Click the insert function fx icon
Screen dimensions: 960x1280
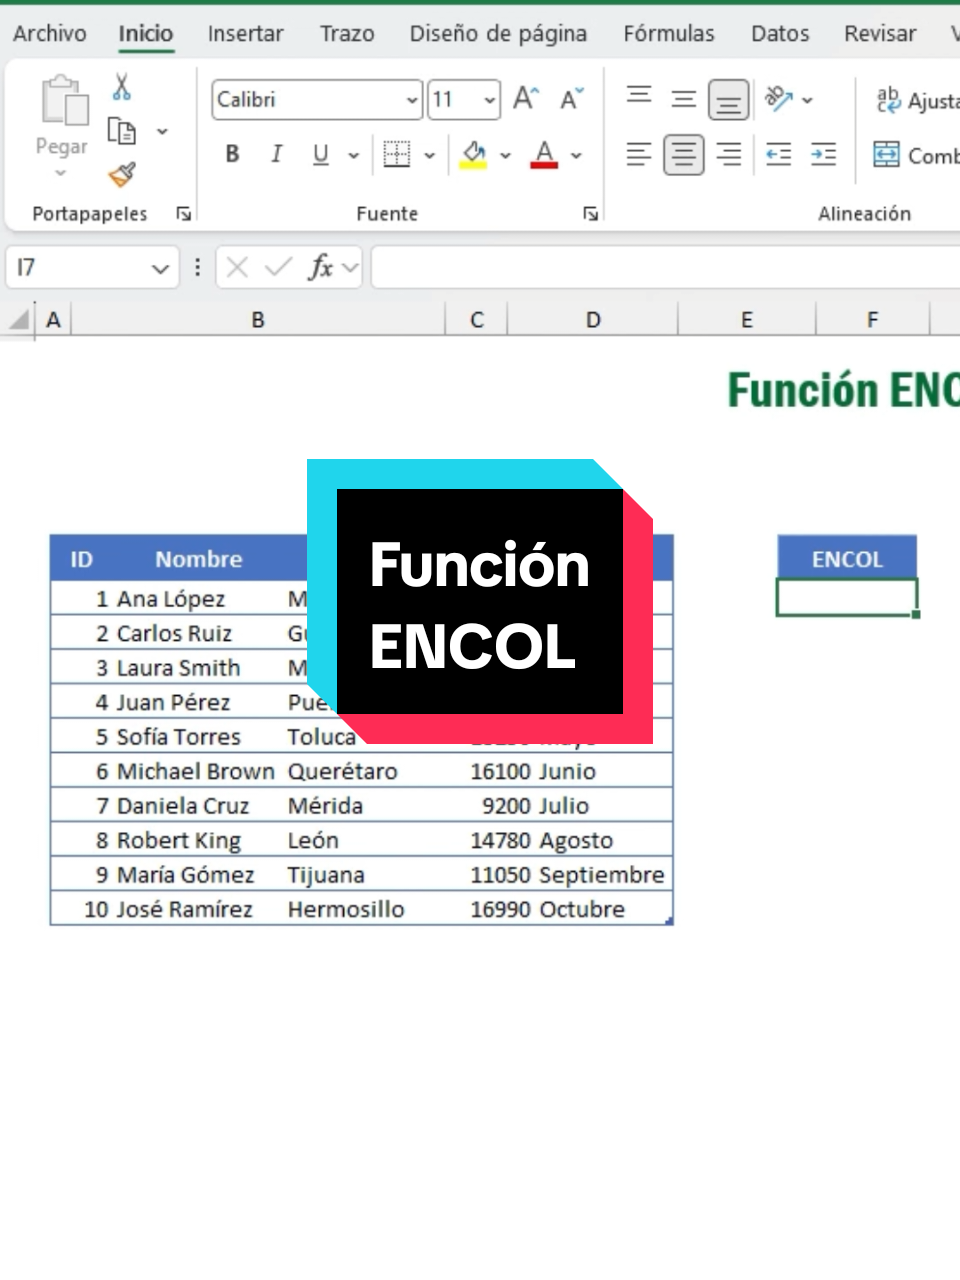coord(320,267)
